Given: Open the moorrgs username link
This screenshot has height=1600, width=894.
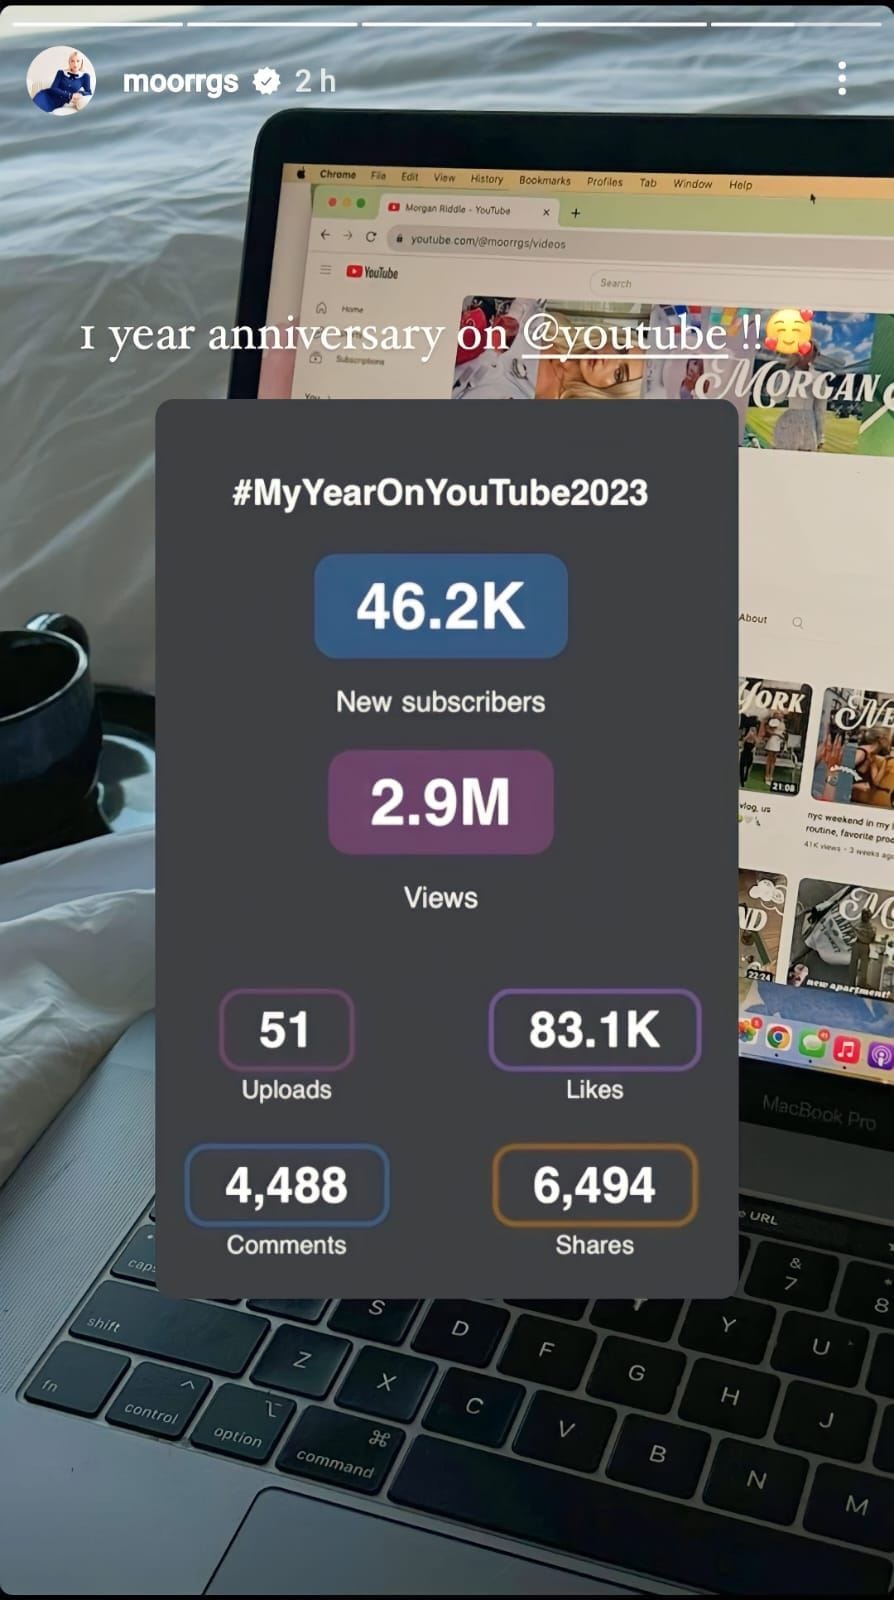Looking at the screenshot, I should [x=180, y=81].
